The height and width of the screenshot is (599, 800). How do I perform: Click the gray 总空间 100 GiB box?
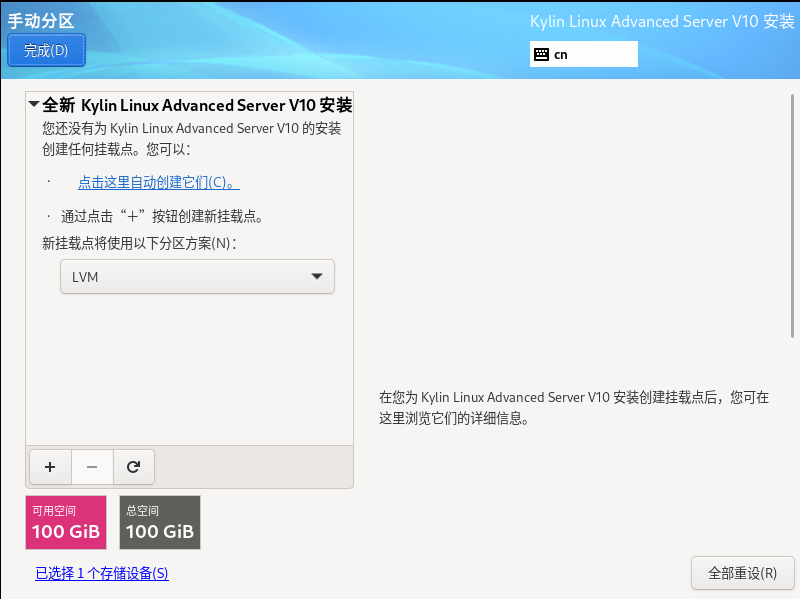tap(160, 522)
